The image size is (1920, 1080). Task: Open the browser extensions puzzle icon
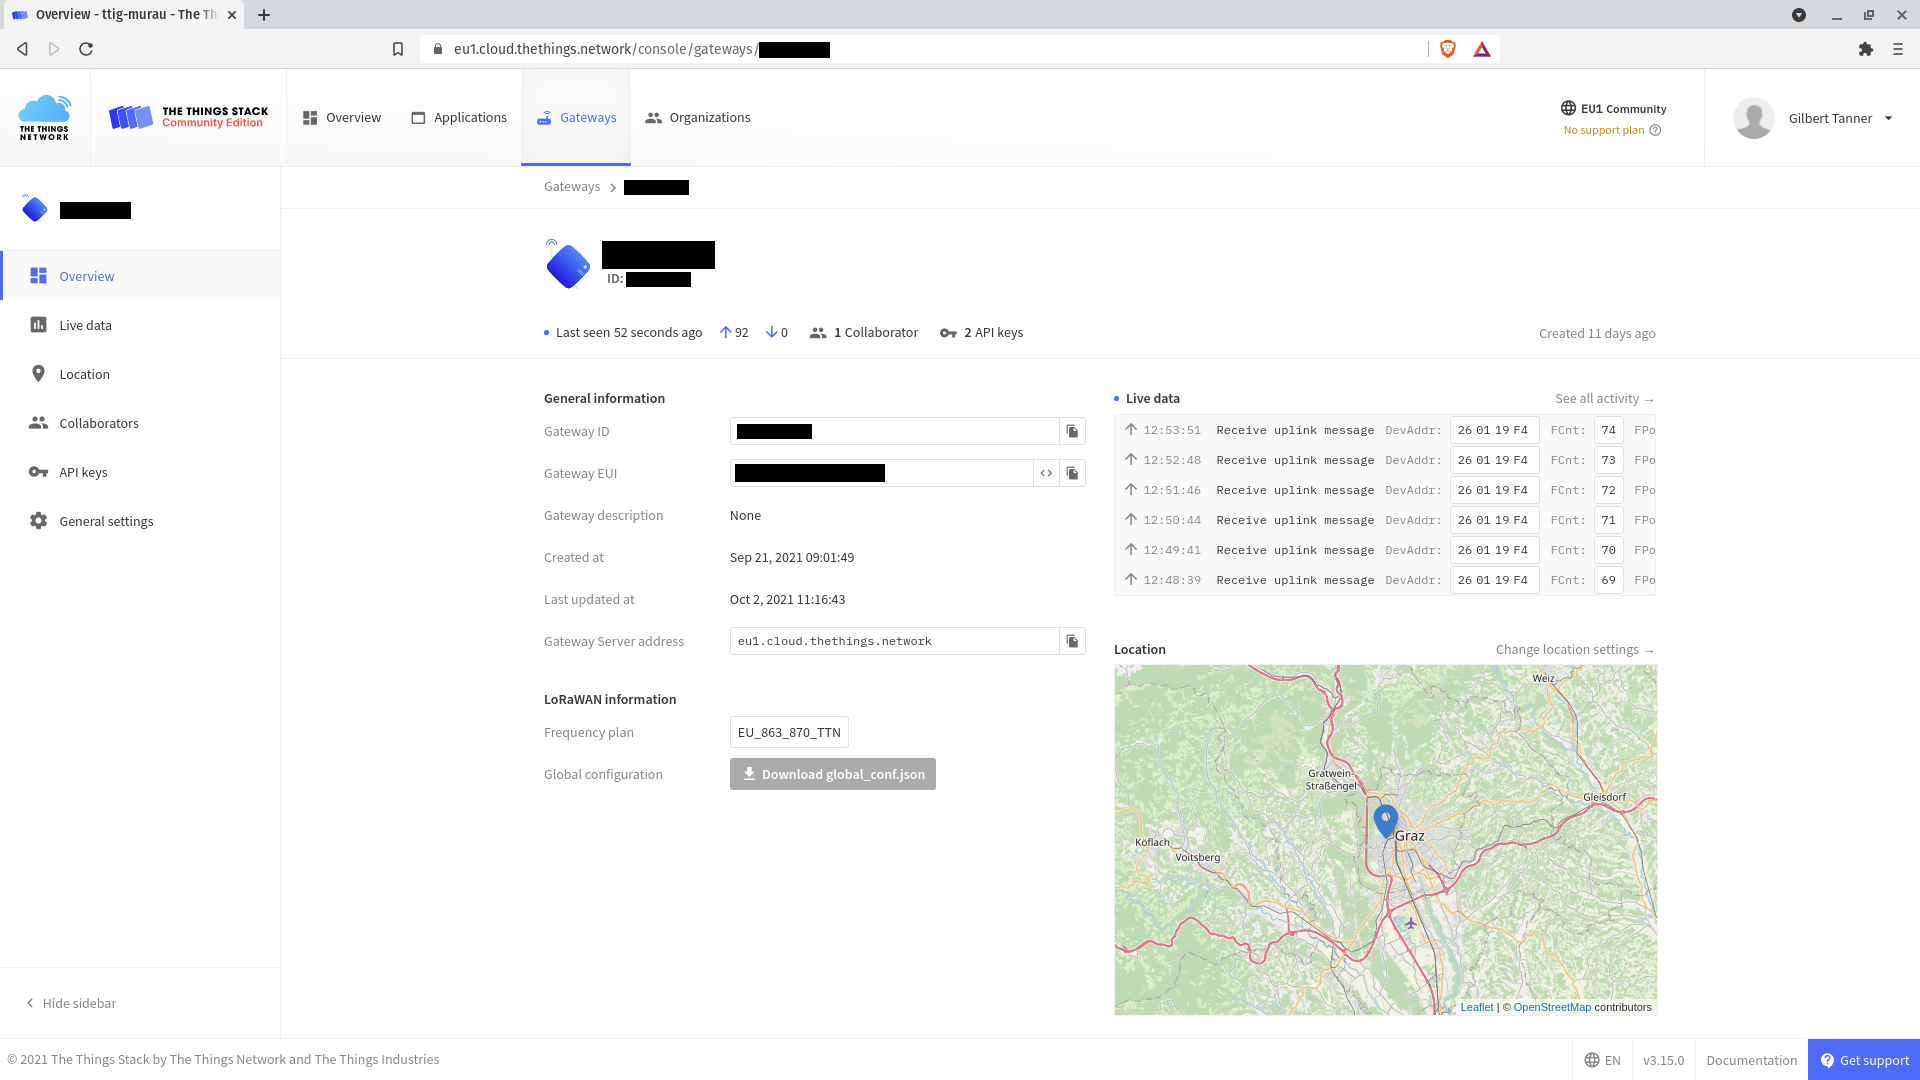coord(1865,49)
